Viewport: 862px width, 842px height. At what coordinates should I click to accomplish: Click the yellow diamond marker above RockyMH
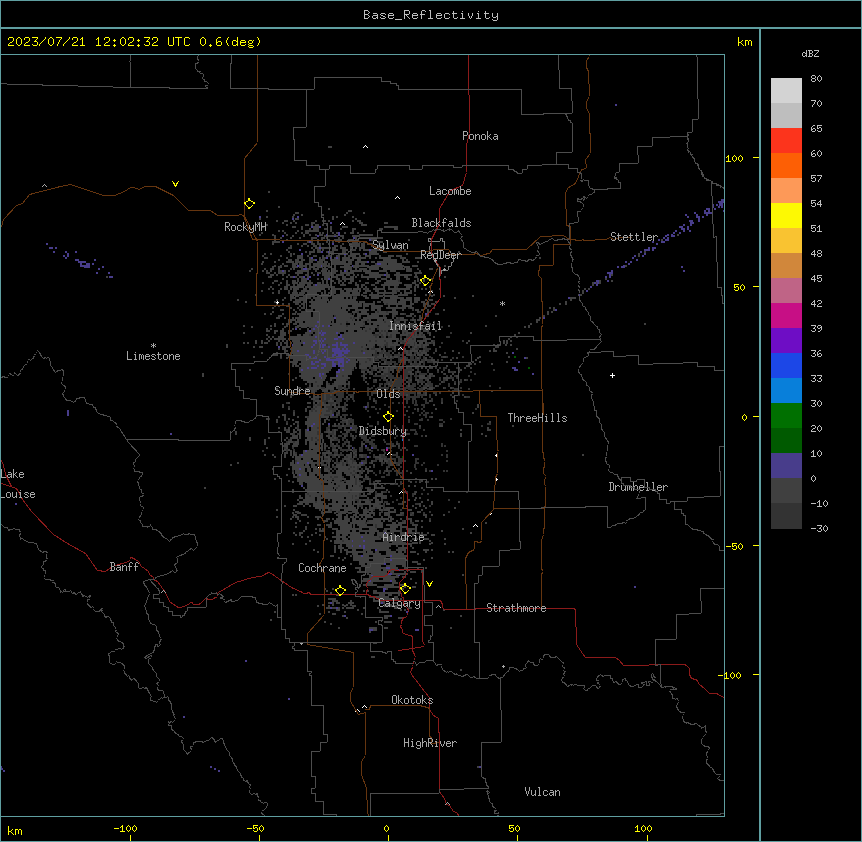coord(249,204)
